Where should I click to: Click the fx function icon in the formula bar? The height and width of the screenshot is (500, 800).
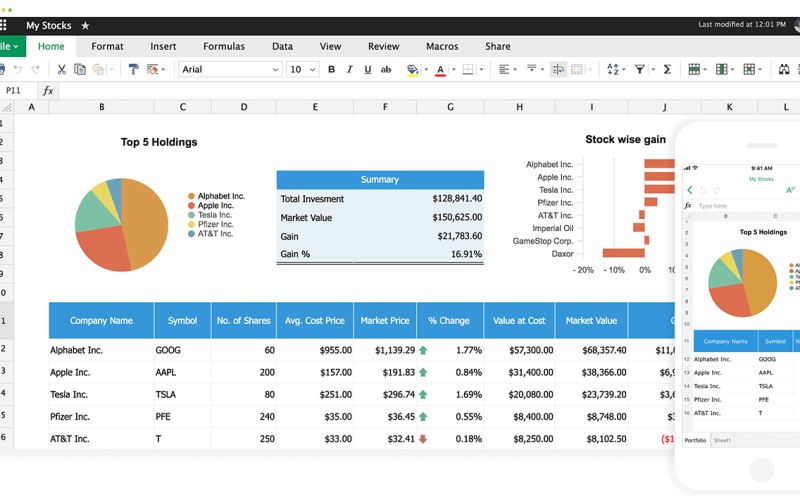point(48,90)
